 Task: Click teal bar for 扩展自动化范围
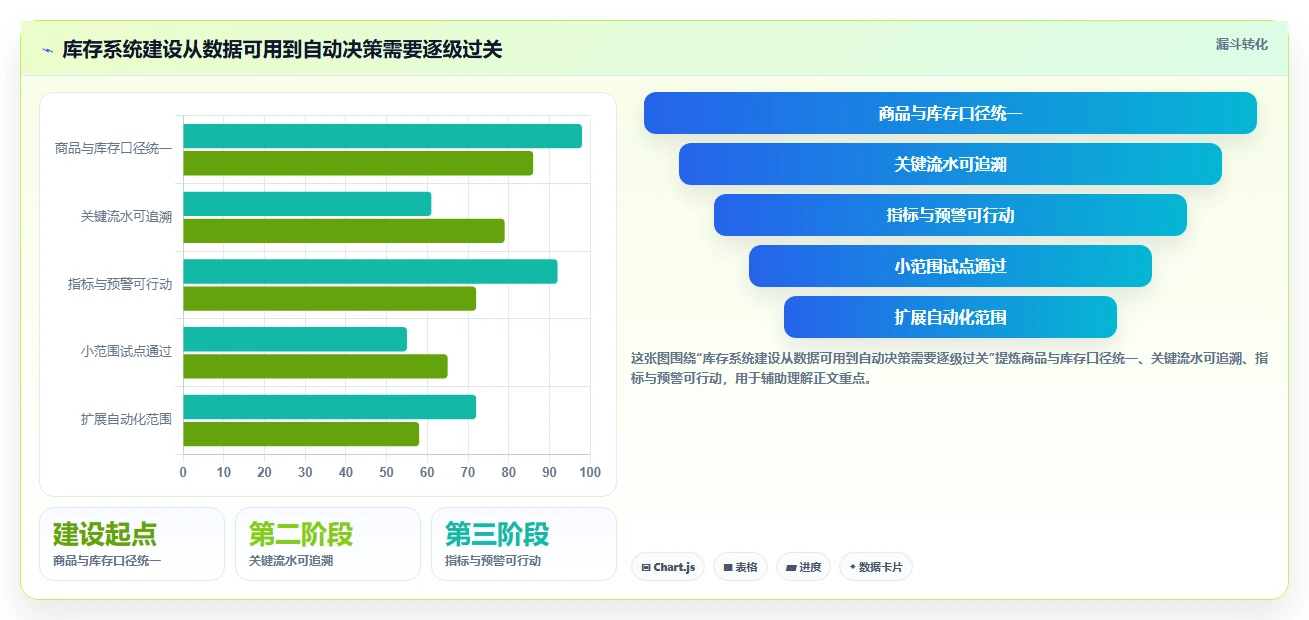click(x=329, y=407)
